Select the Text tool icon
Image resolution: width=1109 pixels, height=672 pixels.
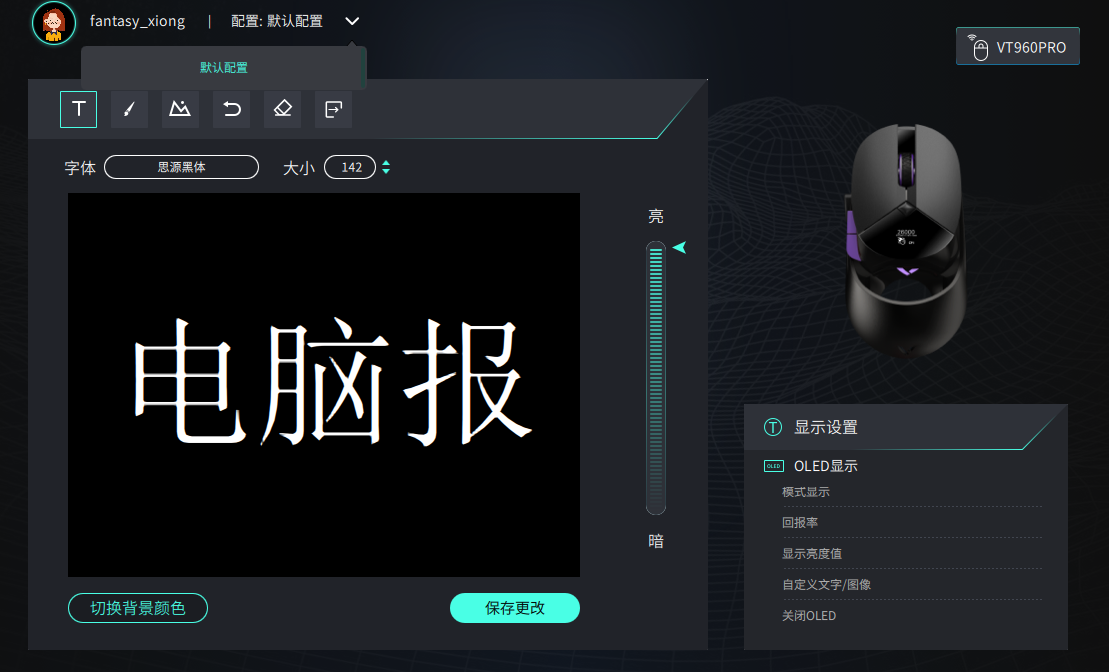[78, 109]
